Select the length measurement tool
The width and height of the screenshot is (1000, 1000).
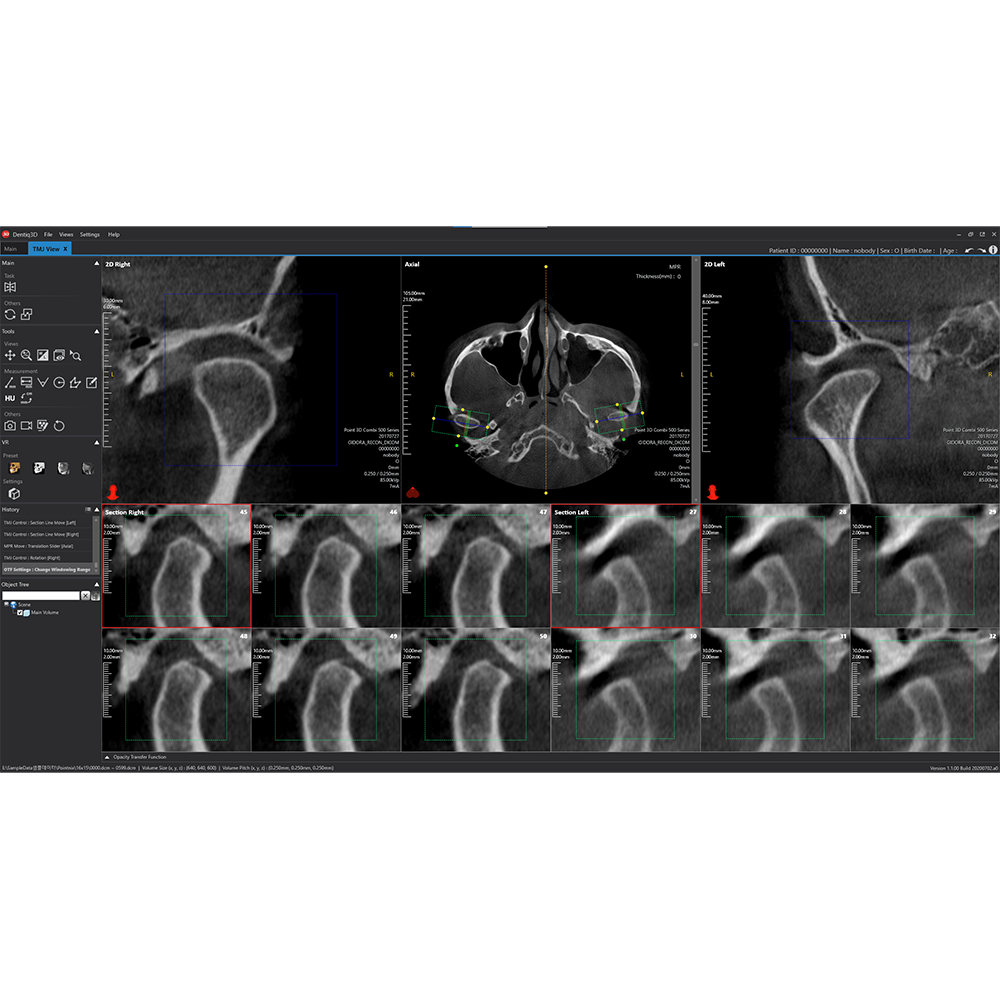pyautogui.click(x=8, y=382)
